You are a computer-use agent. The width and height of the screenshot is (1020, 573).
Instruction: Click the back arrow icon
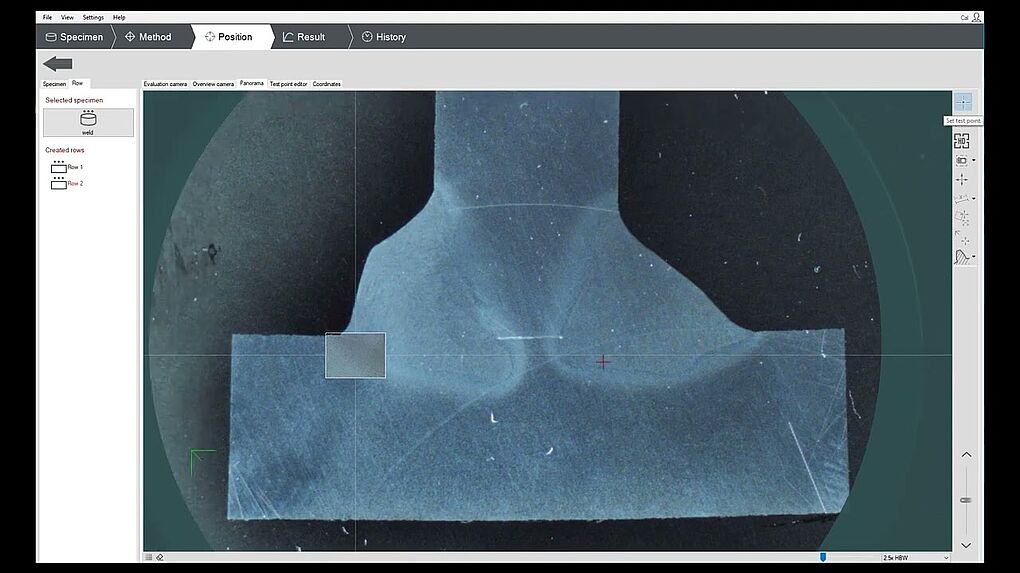[58, 64]
